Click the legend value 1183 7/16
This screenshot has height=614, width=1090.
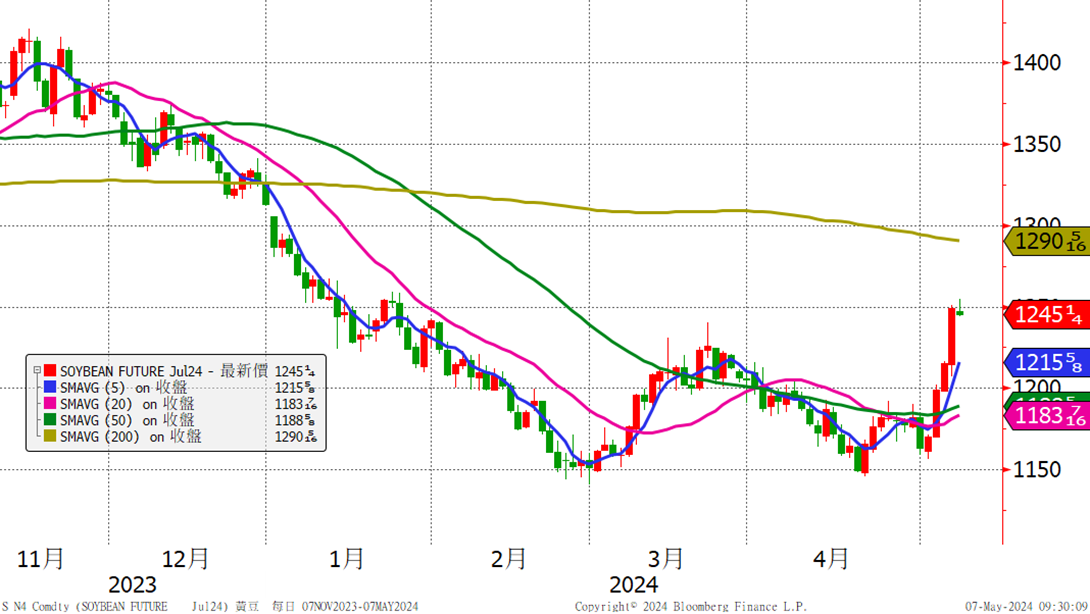point(296,404)
